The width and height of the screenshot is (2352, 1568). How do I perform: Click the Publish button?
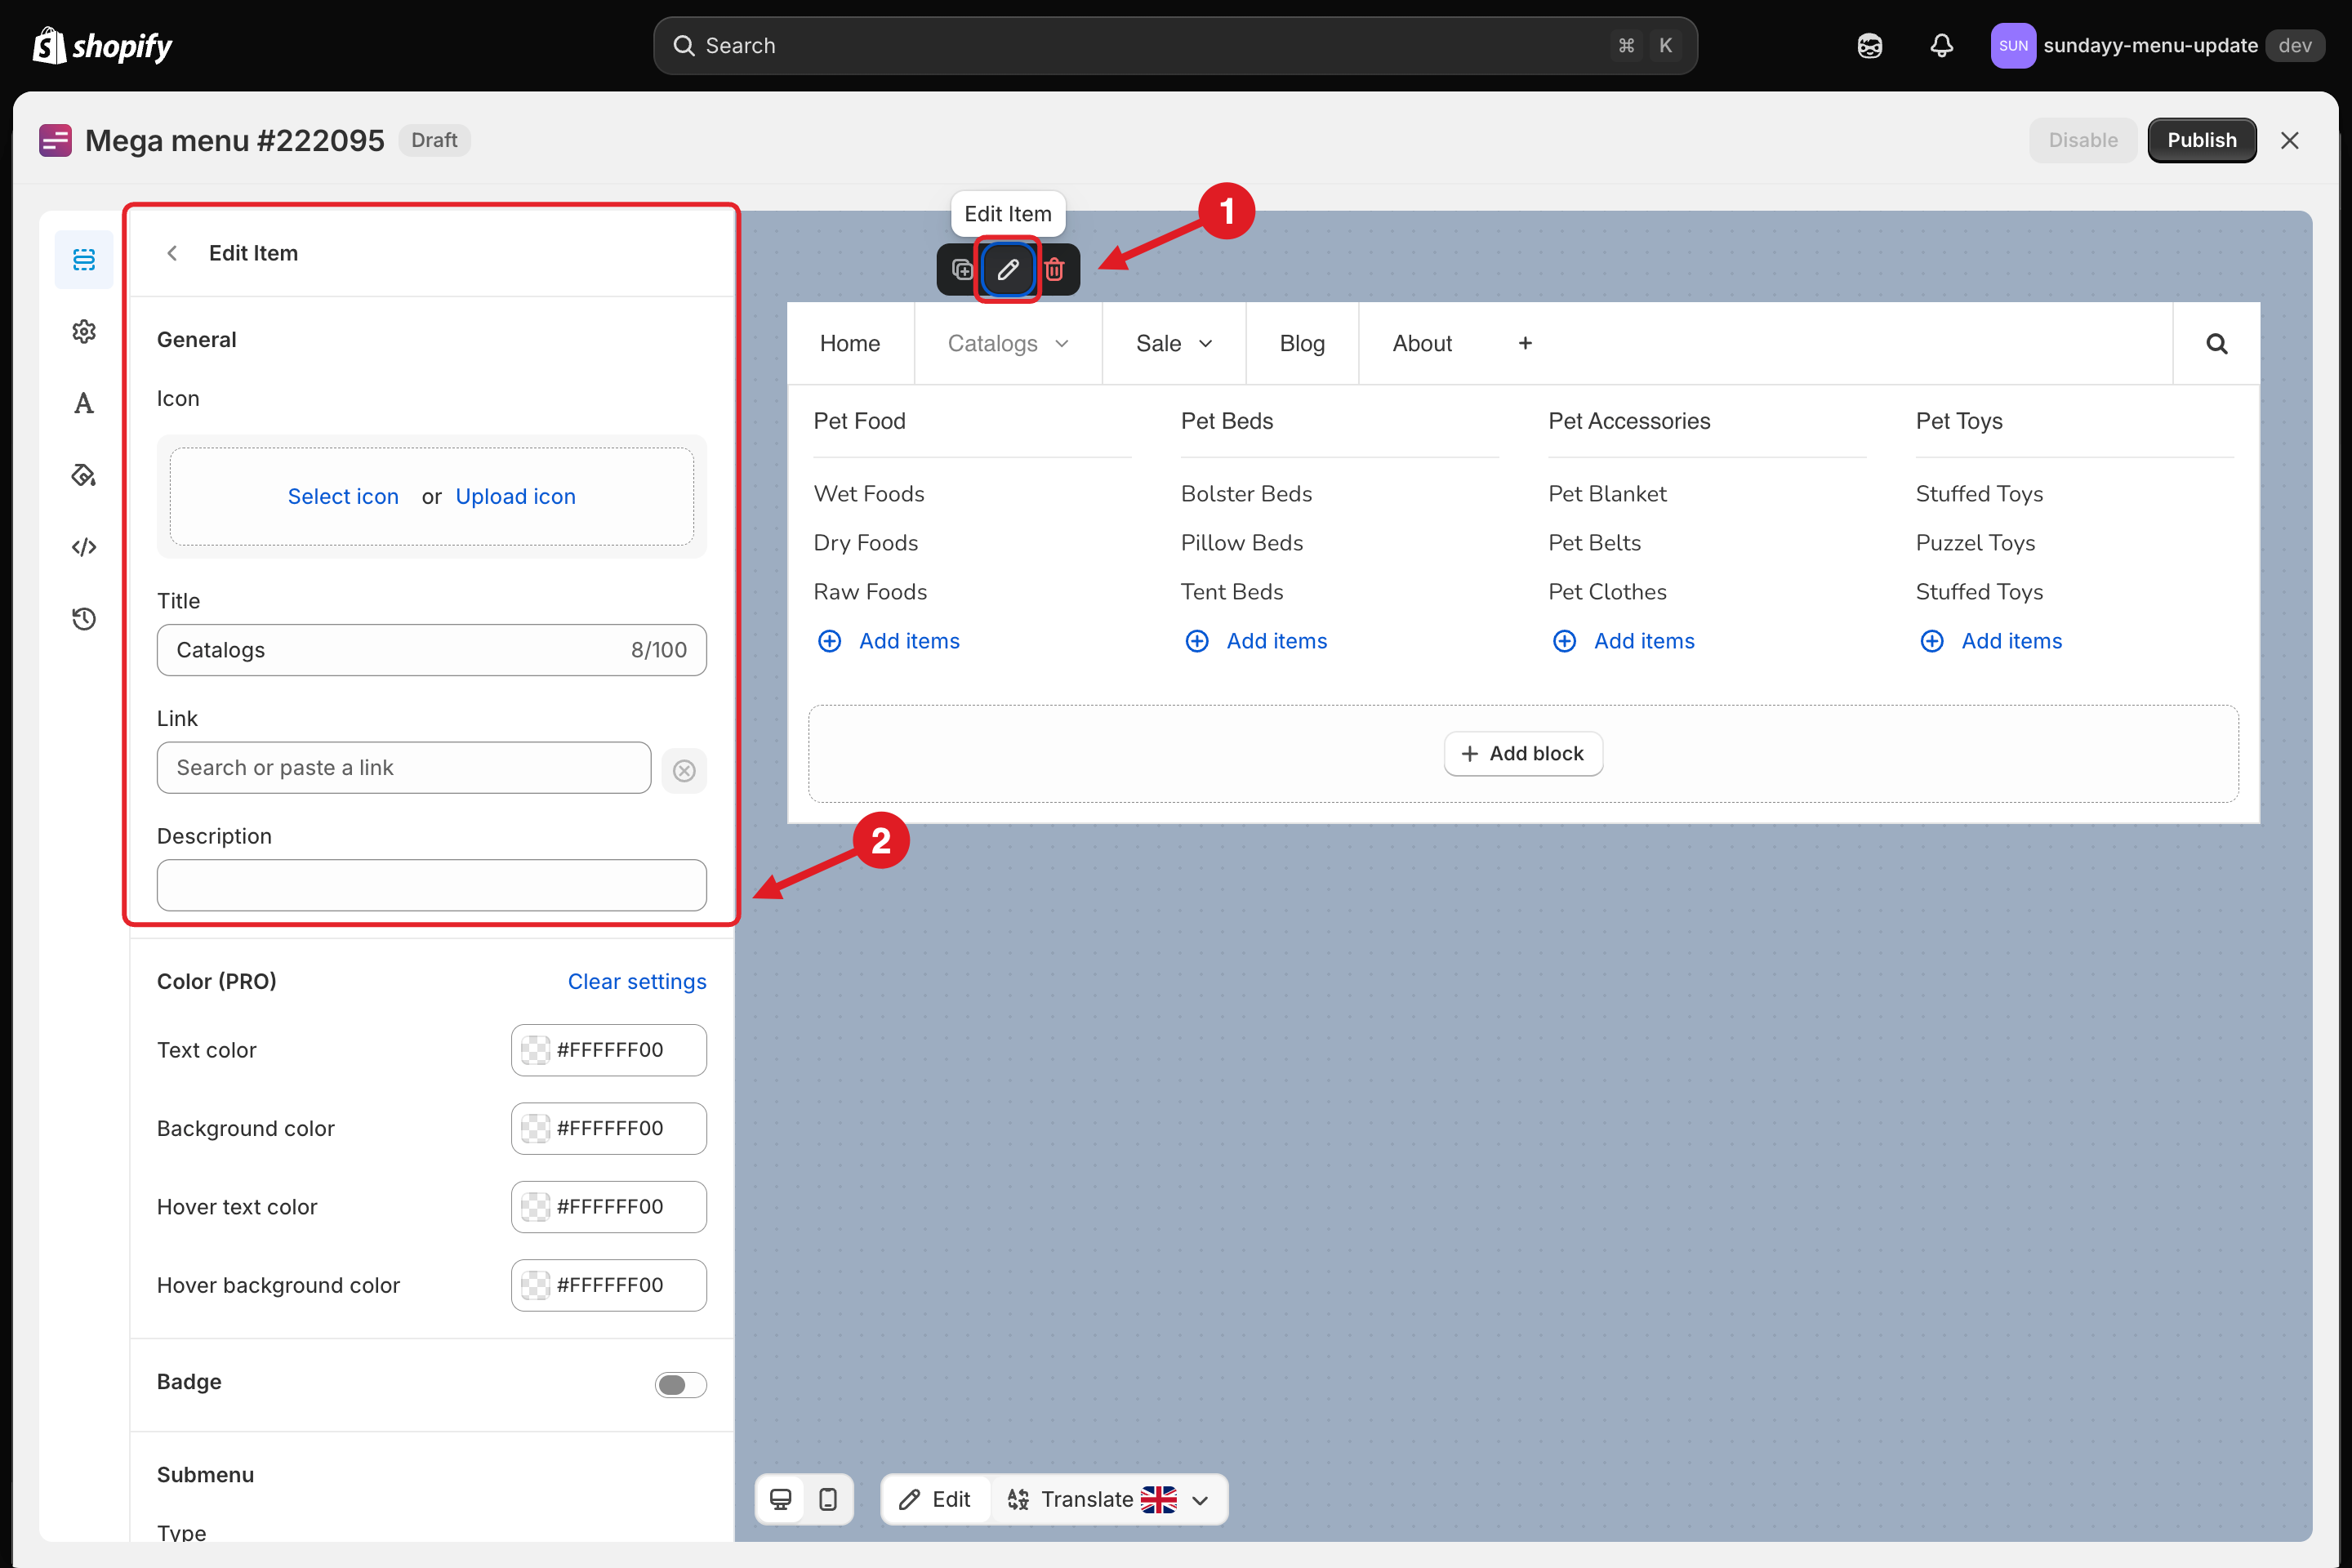coord(2201,140)
